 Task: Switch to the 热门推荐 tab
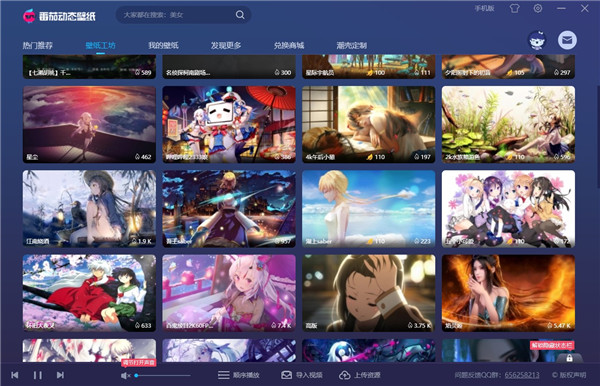click(x=38, y=46)
